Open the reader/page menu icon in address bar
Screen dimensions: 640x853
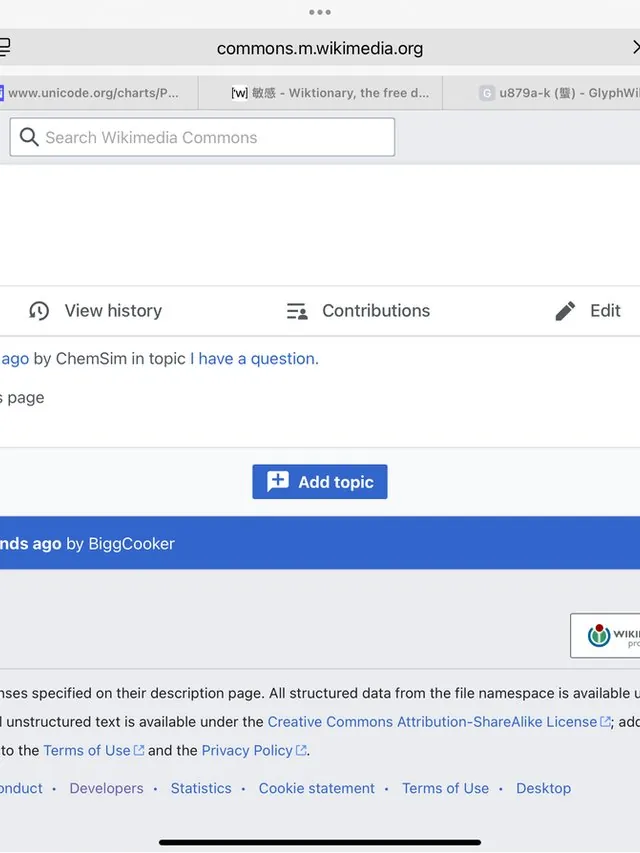point(4,47)
